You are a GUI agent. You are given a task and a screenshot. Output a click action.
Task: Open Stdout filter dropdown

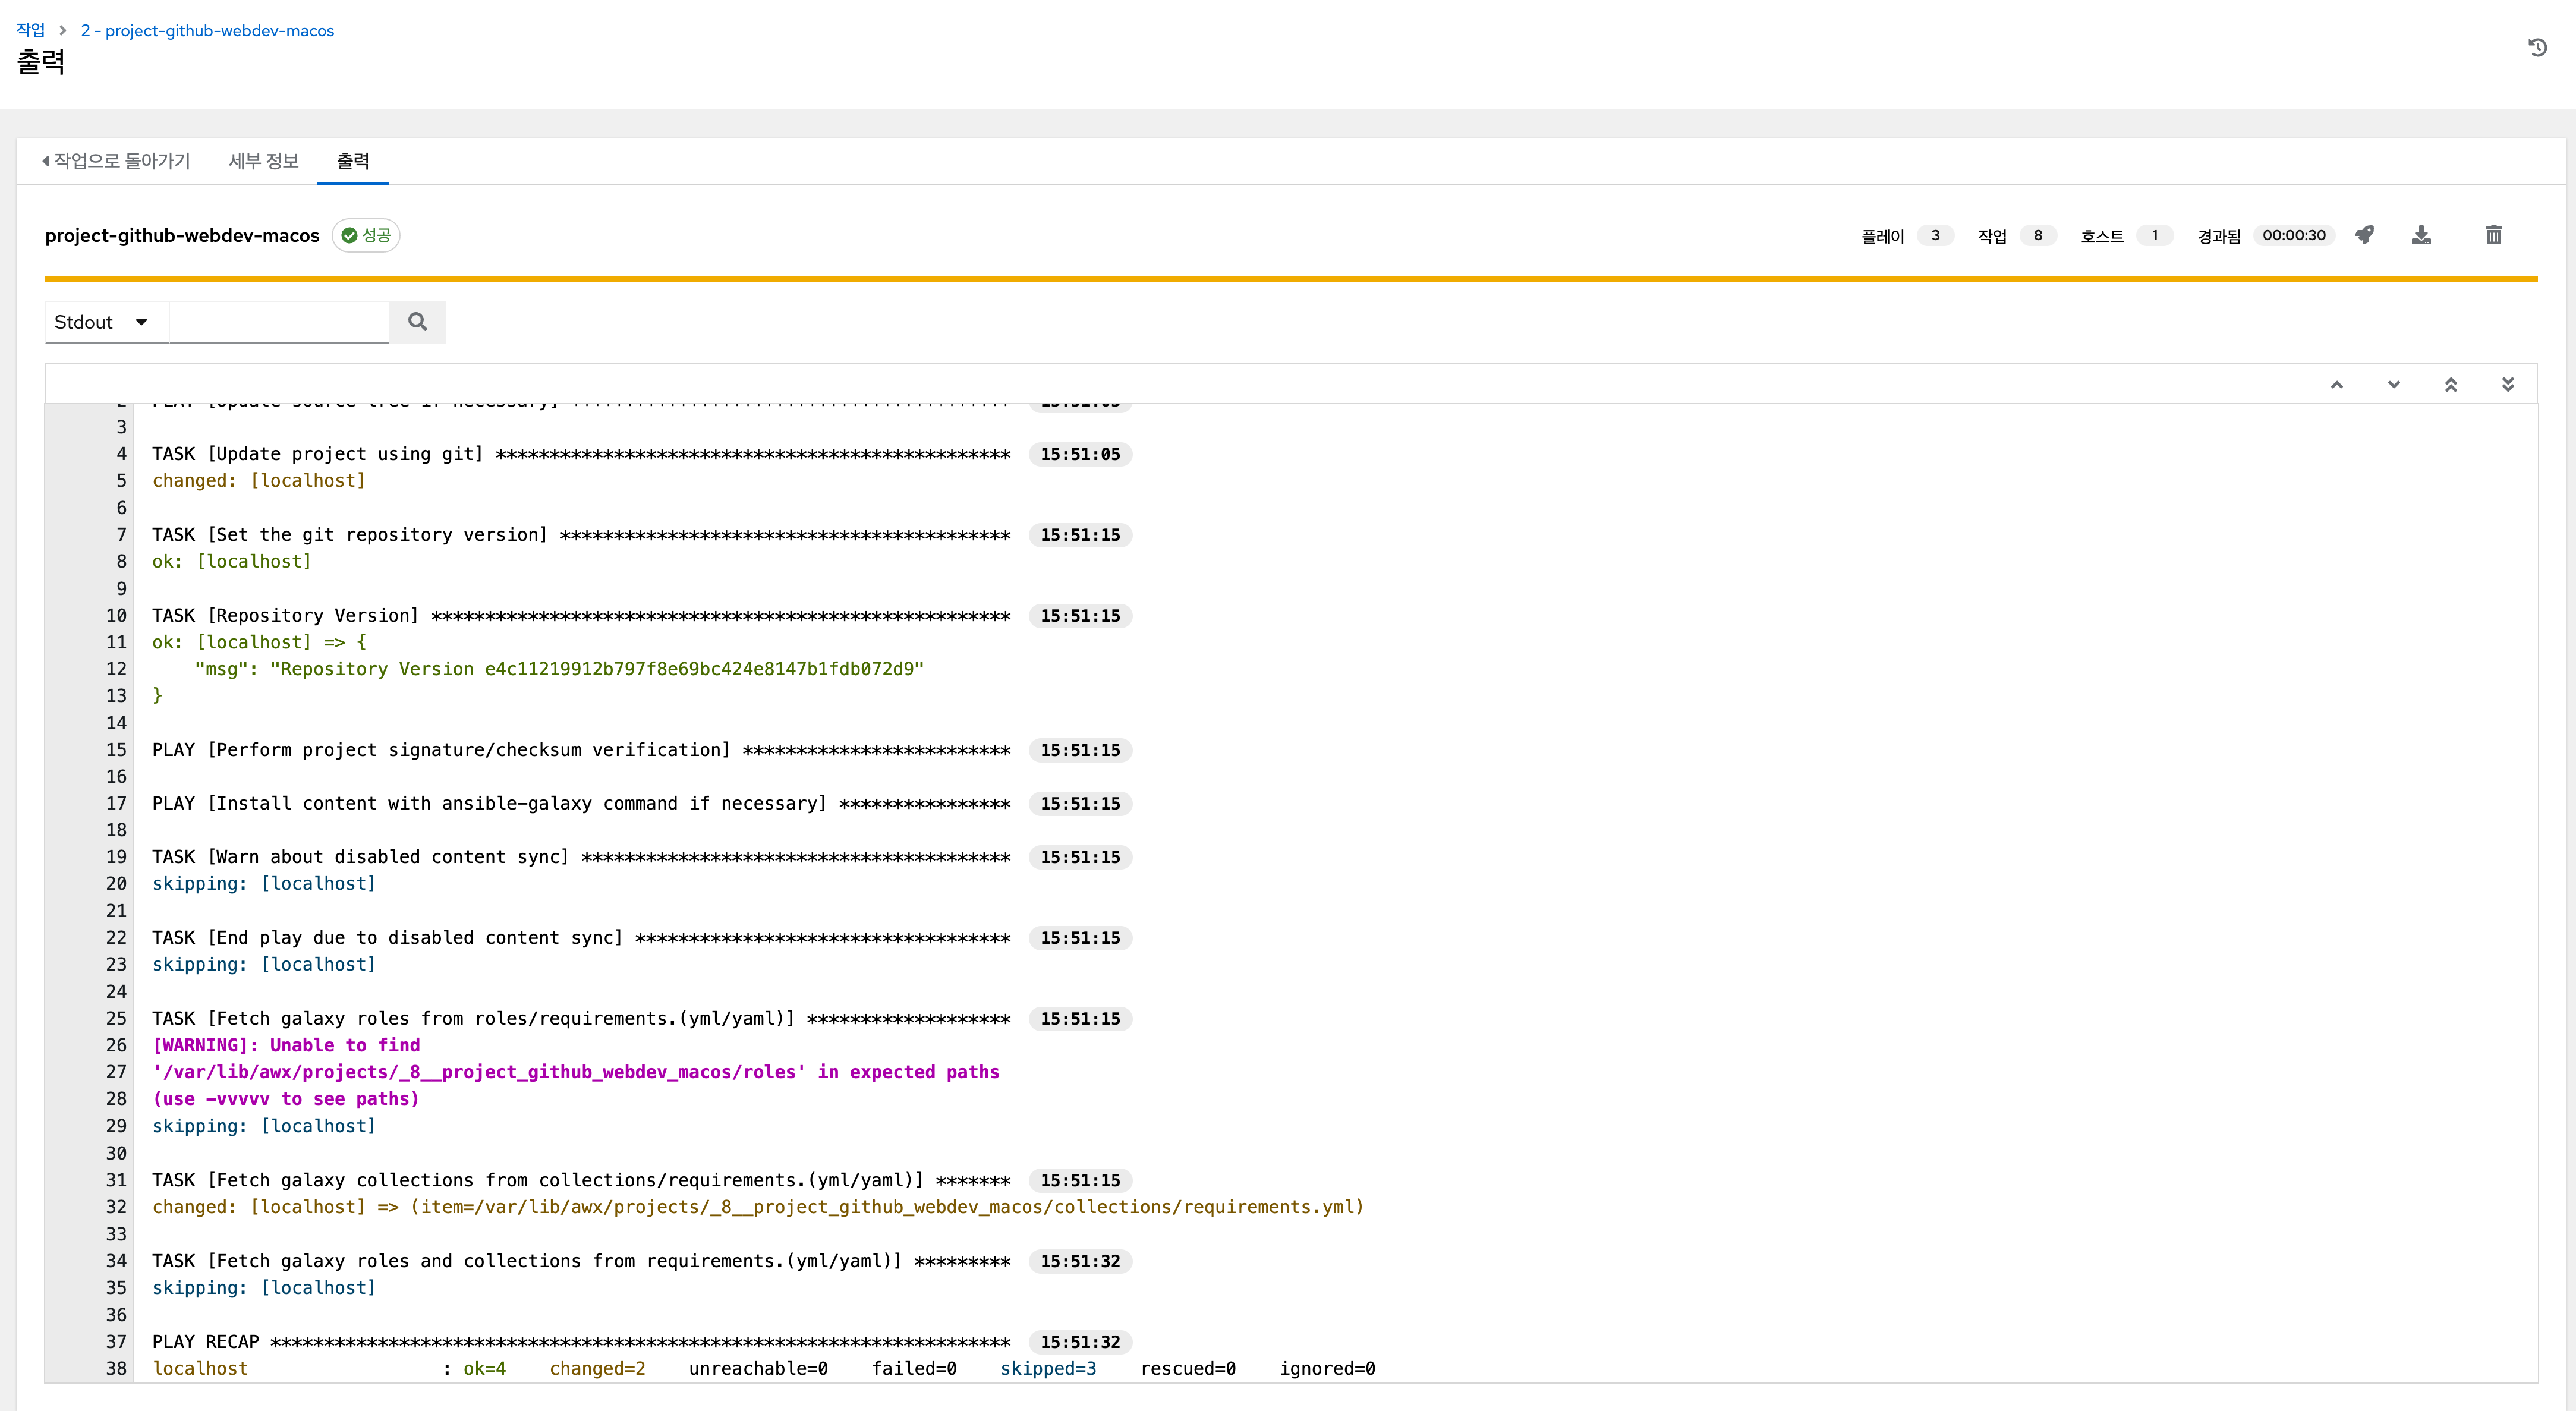[107, 322]
